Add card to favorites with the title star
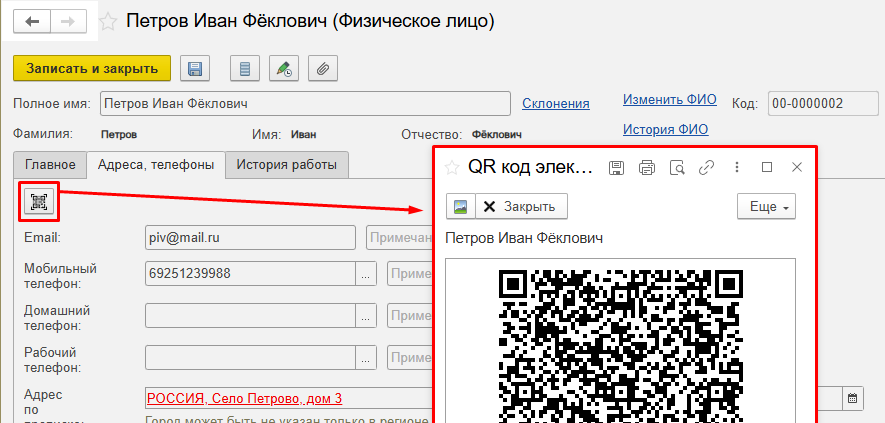This screenshot has height=423, width=885. [108, 21]
